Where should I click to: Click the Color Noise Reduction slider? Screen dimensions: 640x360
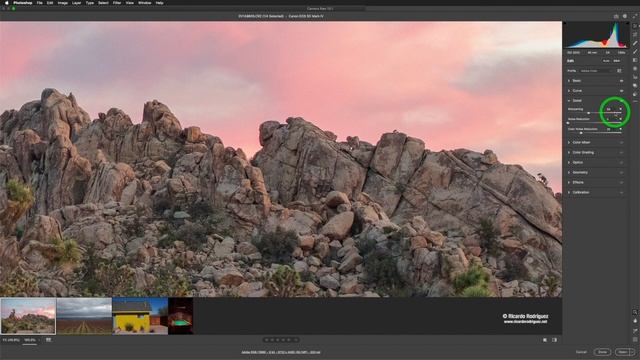[x=595, y=133]
